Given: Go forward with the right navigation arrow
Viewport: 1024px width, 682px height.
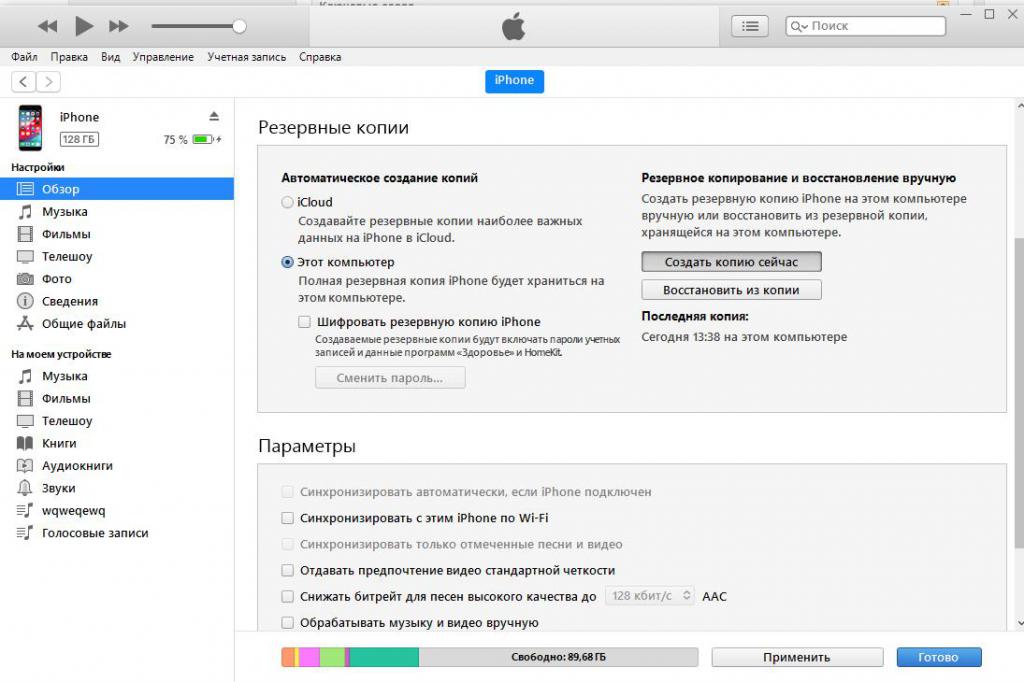Looking at the screenshot, I should [48, 82].
